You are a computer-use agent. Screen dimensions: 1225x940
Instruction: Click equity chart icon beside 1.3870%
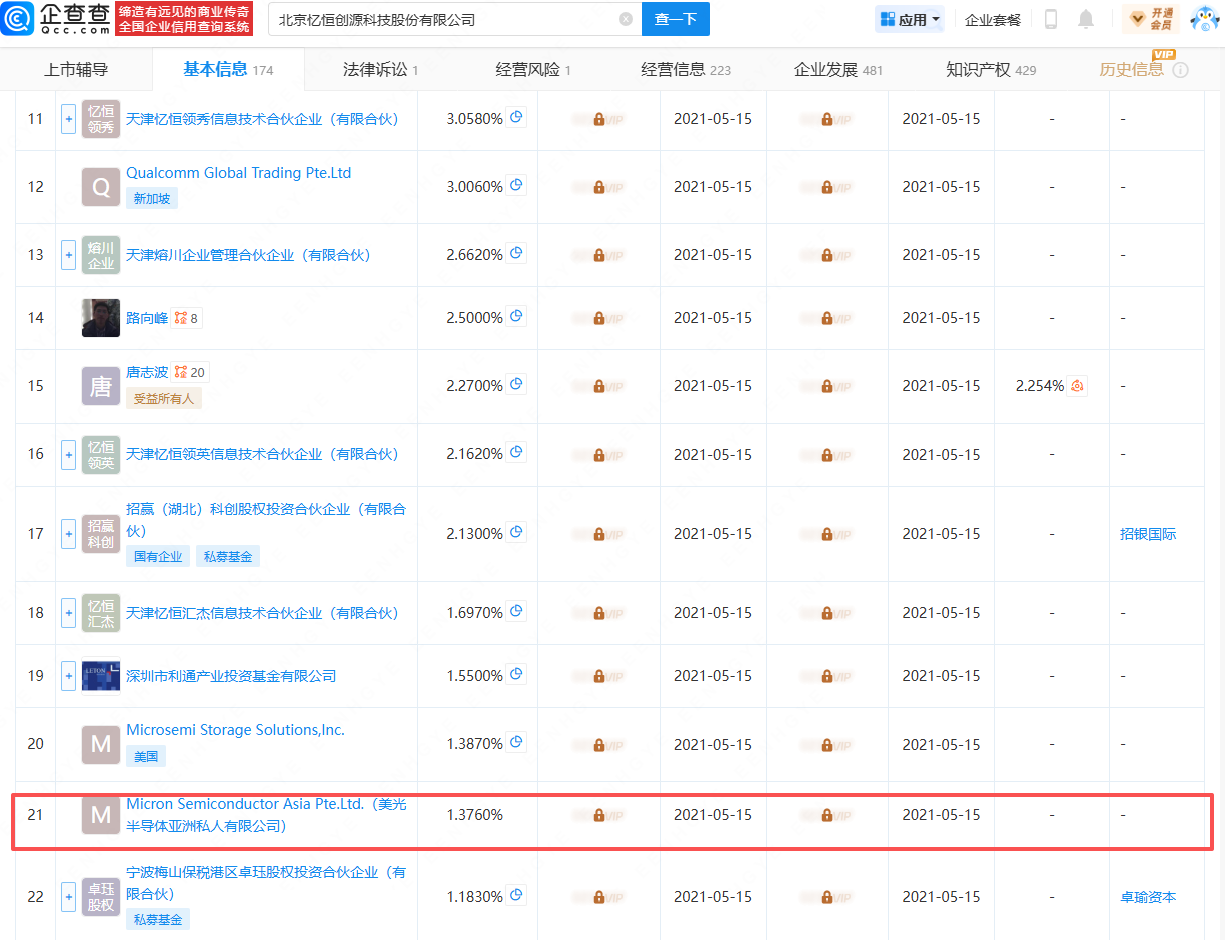click(517, 743)
